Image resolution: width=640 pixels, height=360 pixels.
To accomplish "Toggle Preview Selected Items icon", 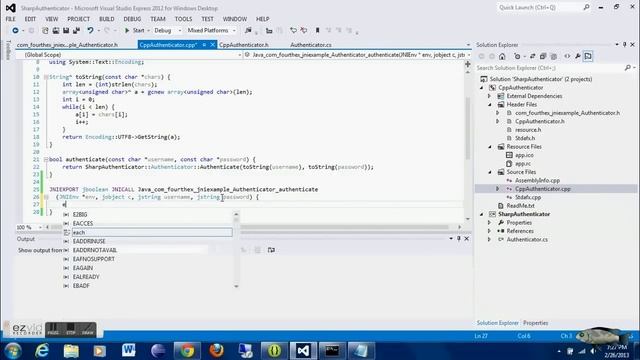I will coord(588,56).
